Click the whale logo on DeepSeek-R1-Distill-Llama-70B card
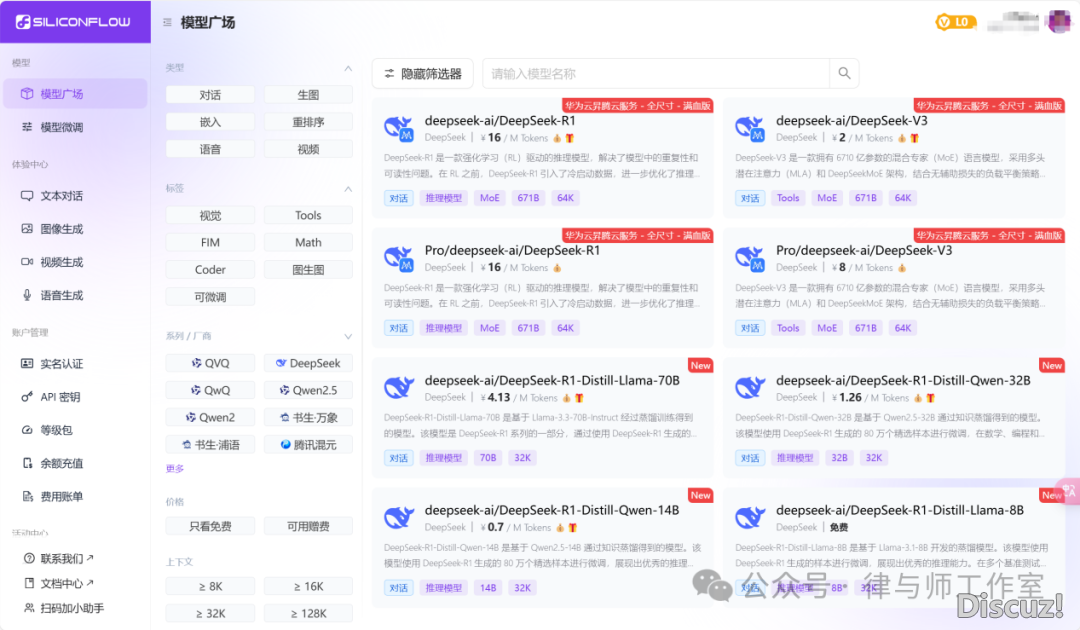Image resolution: width=1080 pixels, height=630 pixels. click(x=399, y=388)
